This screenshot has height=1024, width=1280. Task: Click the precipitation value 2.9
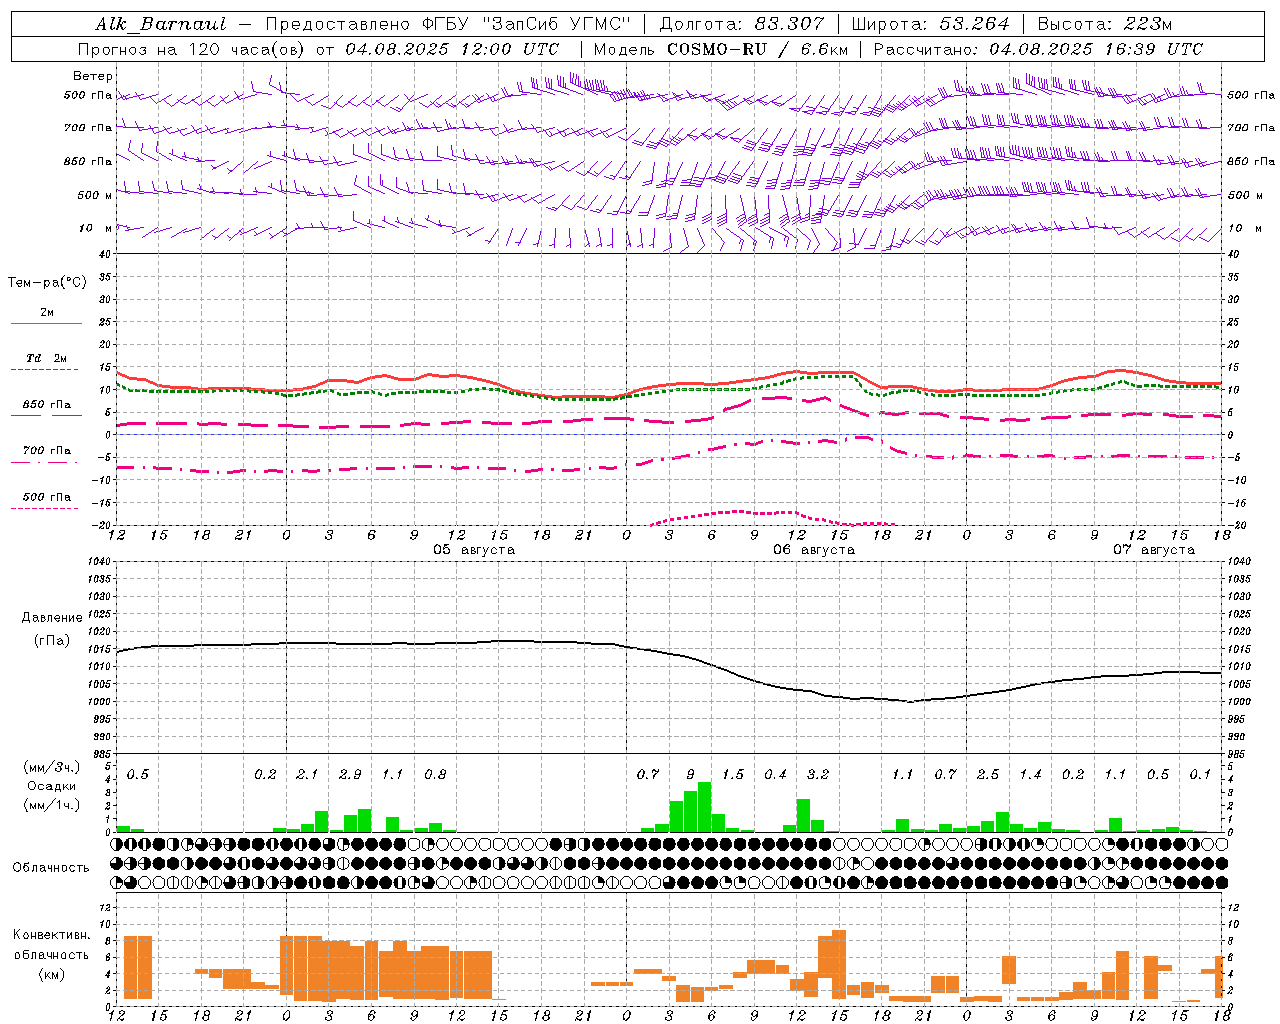point(350,774)
